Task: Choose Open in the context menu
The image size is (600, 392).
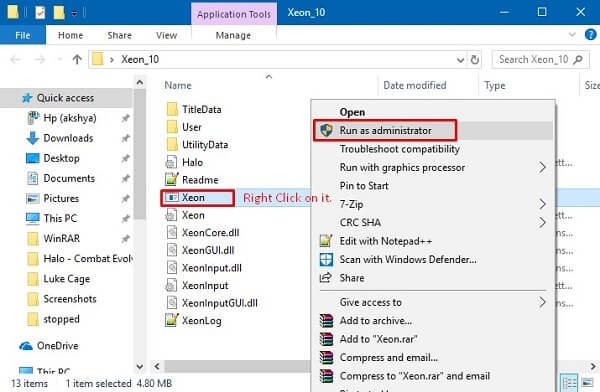Action: point(352,112)
